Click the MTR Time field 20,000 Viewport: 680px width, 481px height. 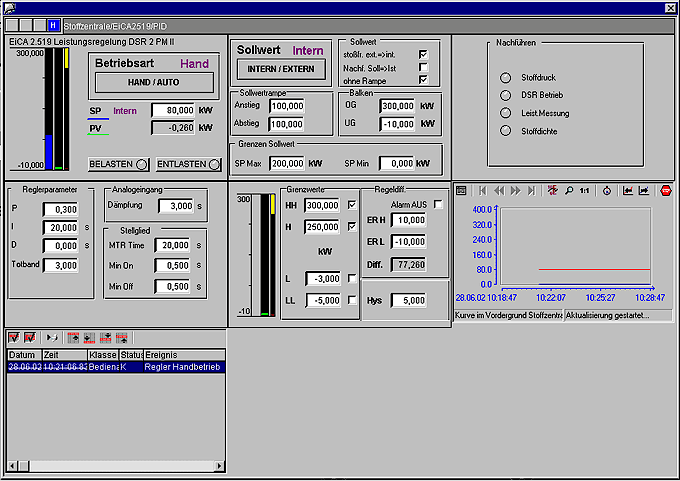tap(173, 245)
